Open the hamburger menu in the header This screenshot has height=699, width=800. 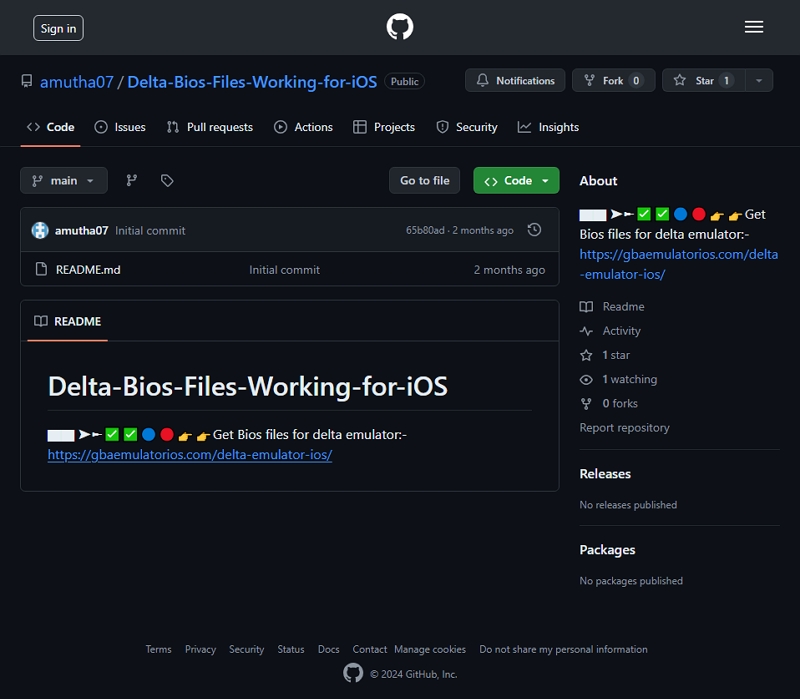pyautogui.click(x=754, y=27)
